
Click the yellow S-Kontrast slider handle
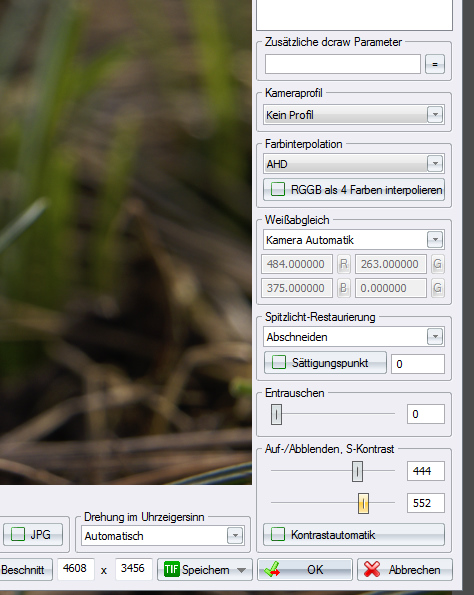[x=363, y=503]
